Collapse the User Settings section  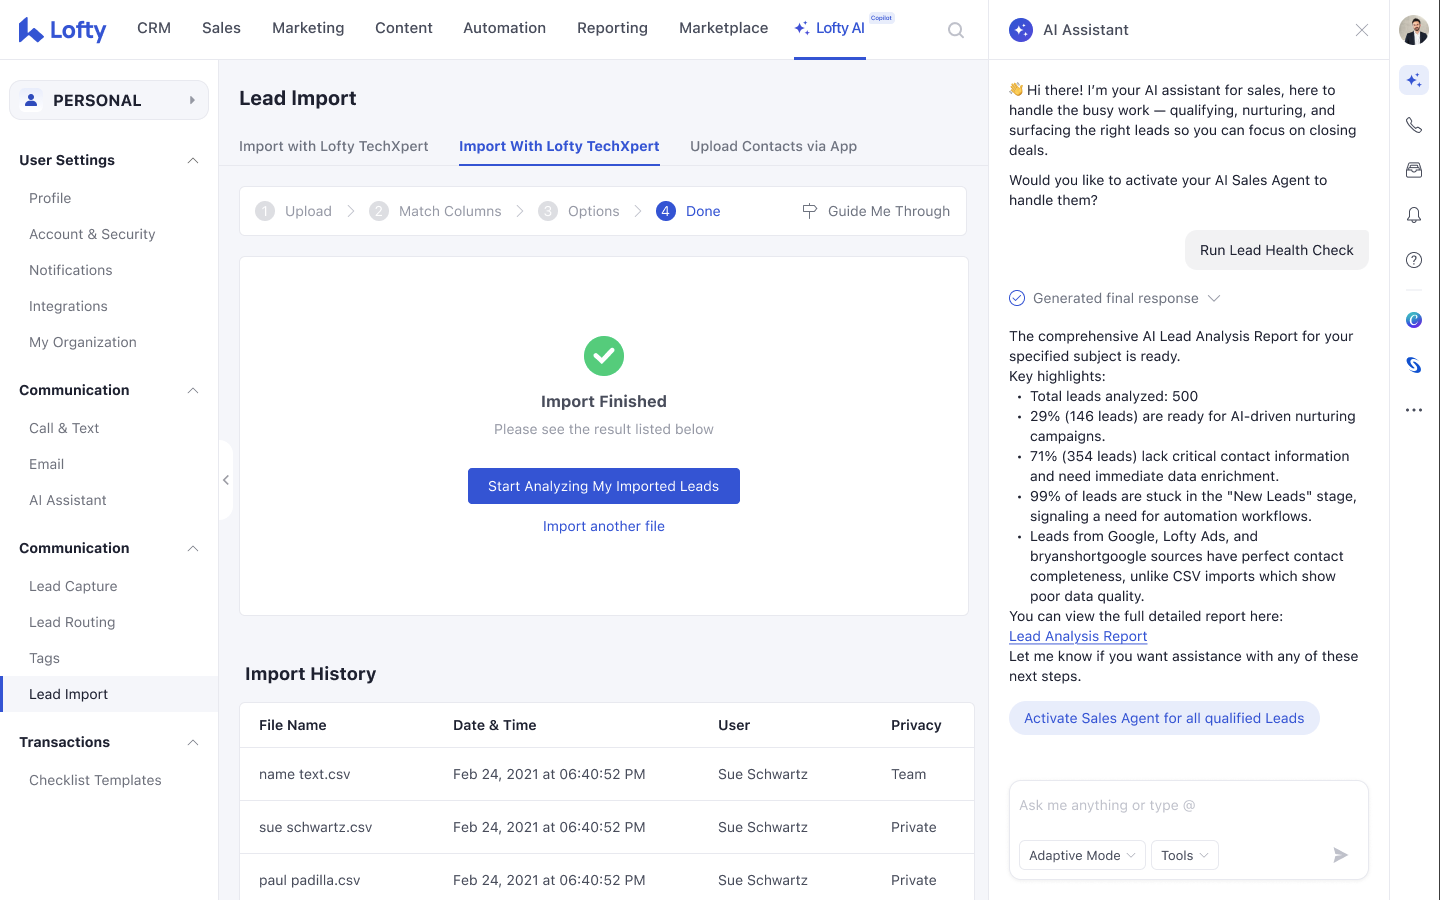click(x=193, y=161)
